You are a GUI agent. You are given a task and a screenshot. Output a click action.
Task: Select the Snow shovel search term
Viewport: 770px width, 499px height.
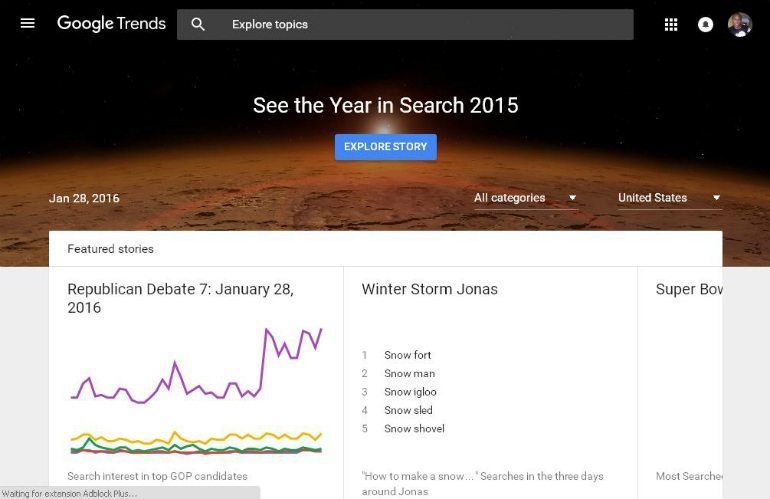tap(414, 429)
